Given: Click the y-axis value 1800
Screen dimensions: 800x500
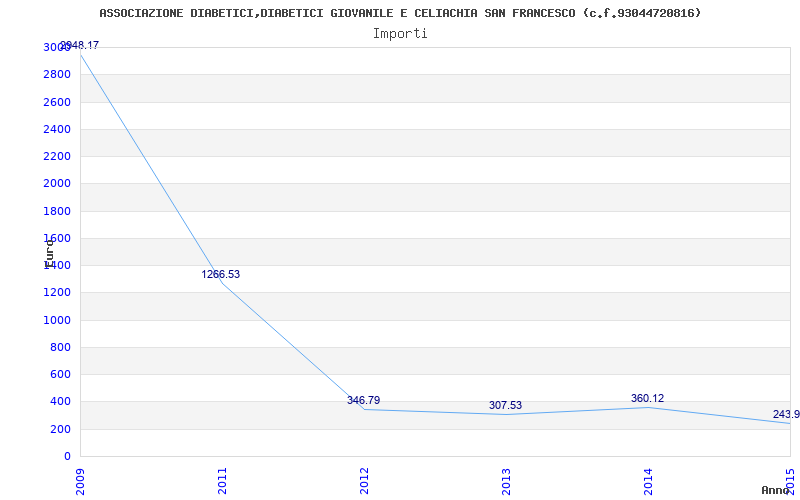Looking at the screenshot, I should (57, 211).
